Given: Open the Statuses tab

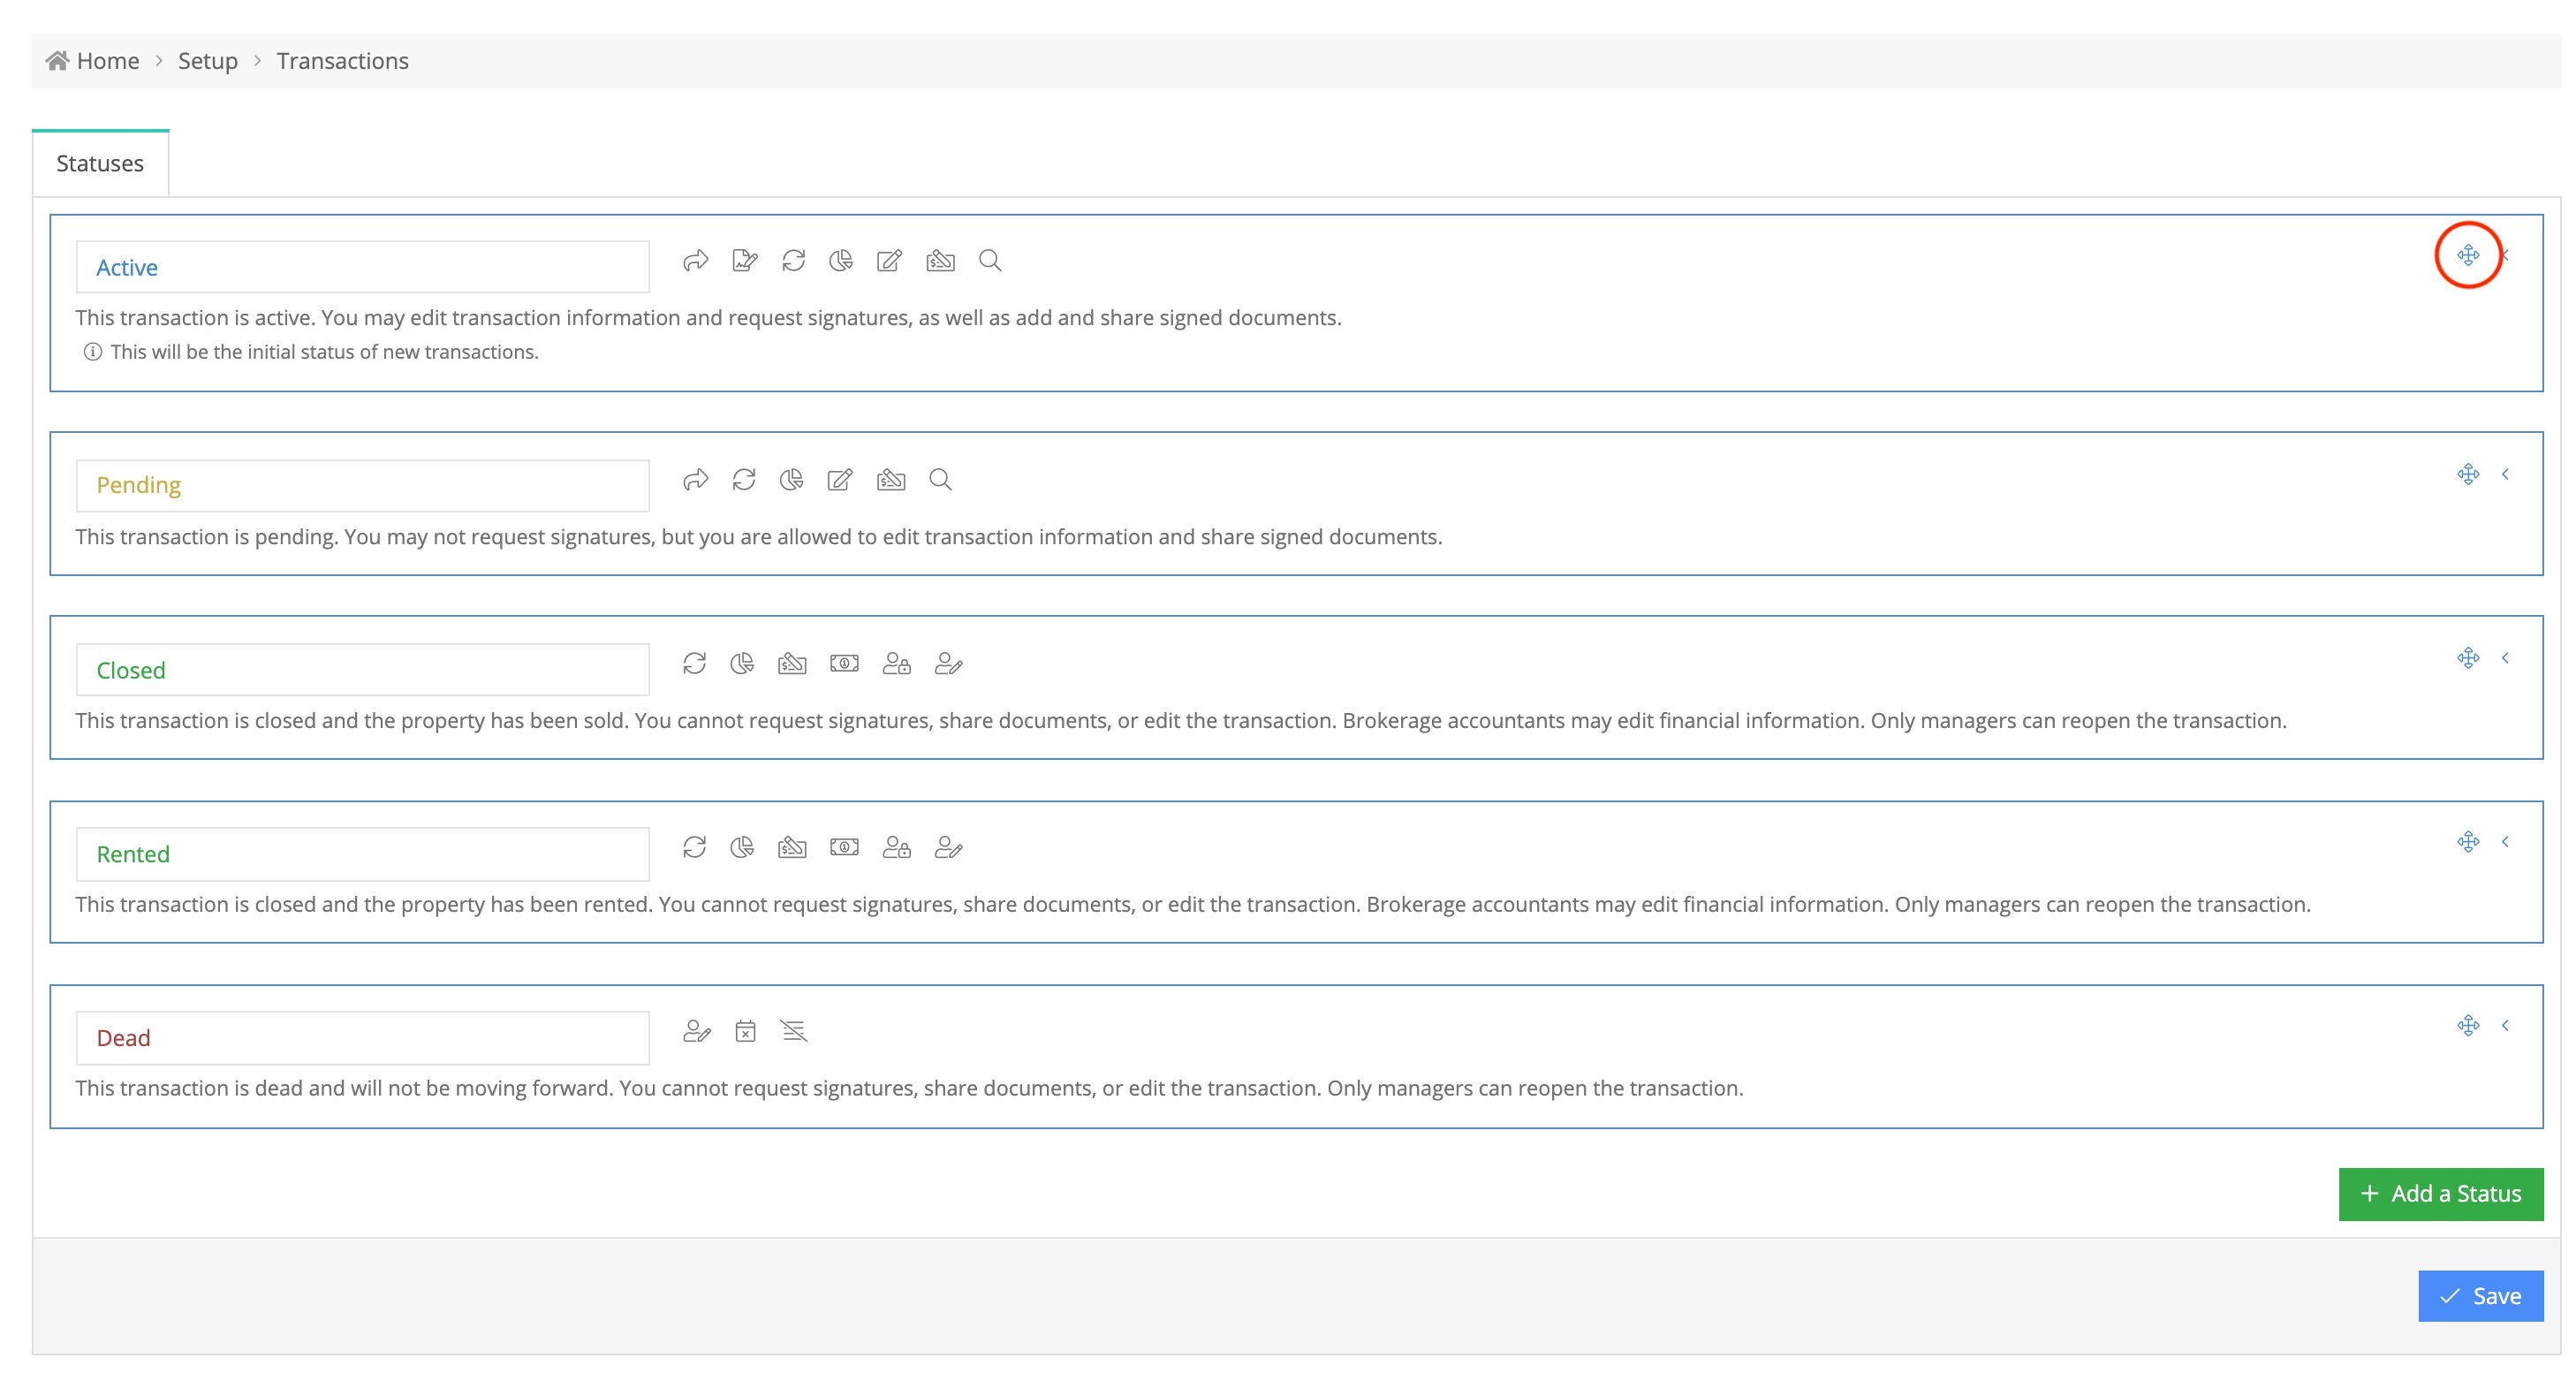Looking at the screenshot, I should [x=100, y=163].
